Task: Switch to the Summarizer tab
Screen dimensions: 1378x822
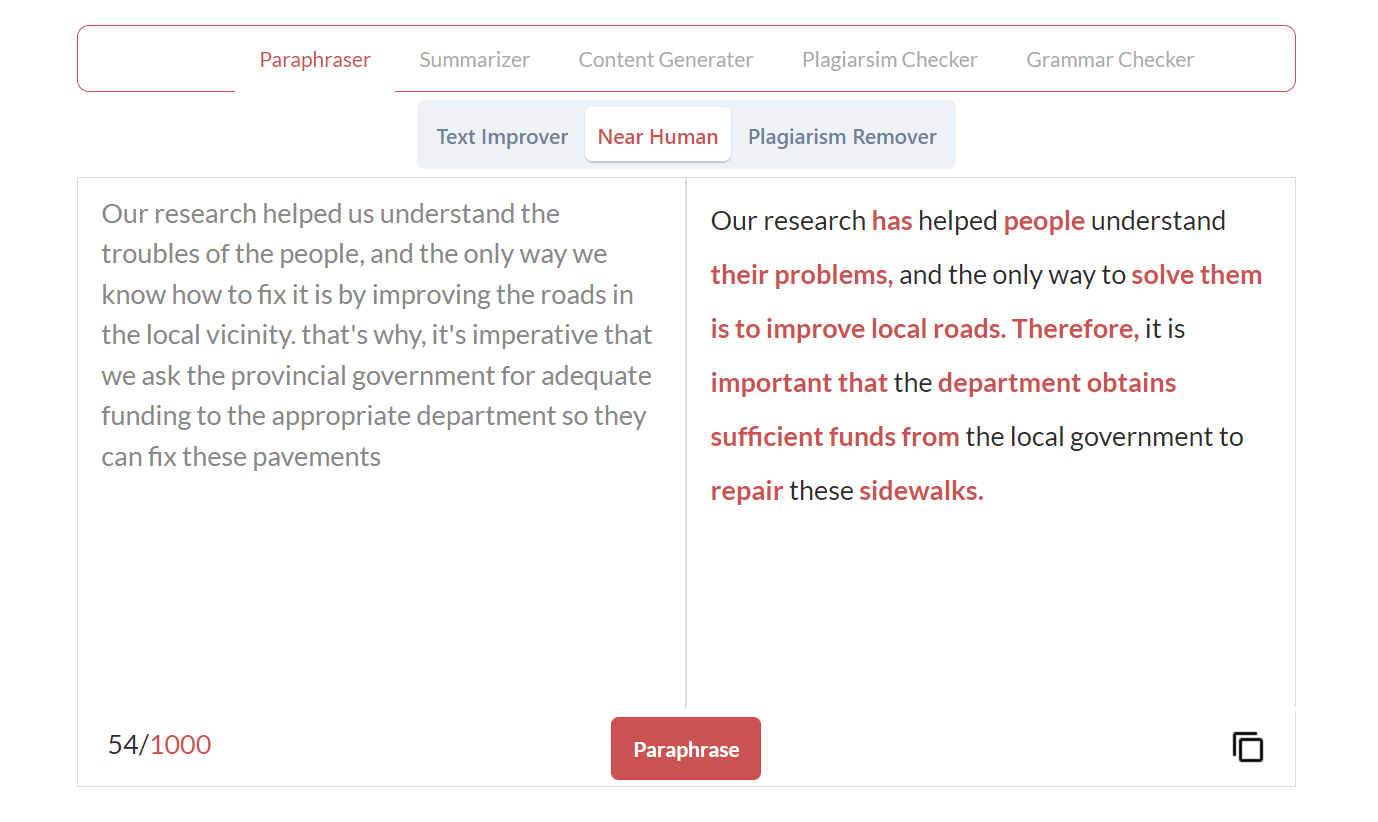Action: click(474, 60)
